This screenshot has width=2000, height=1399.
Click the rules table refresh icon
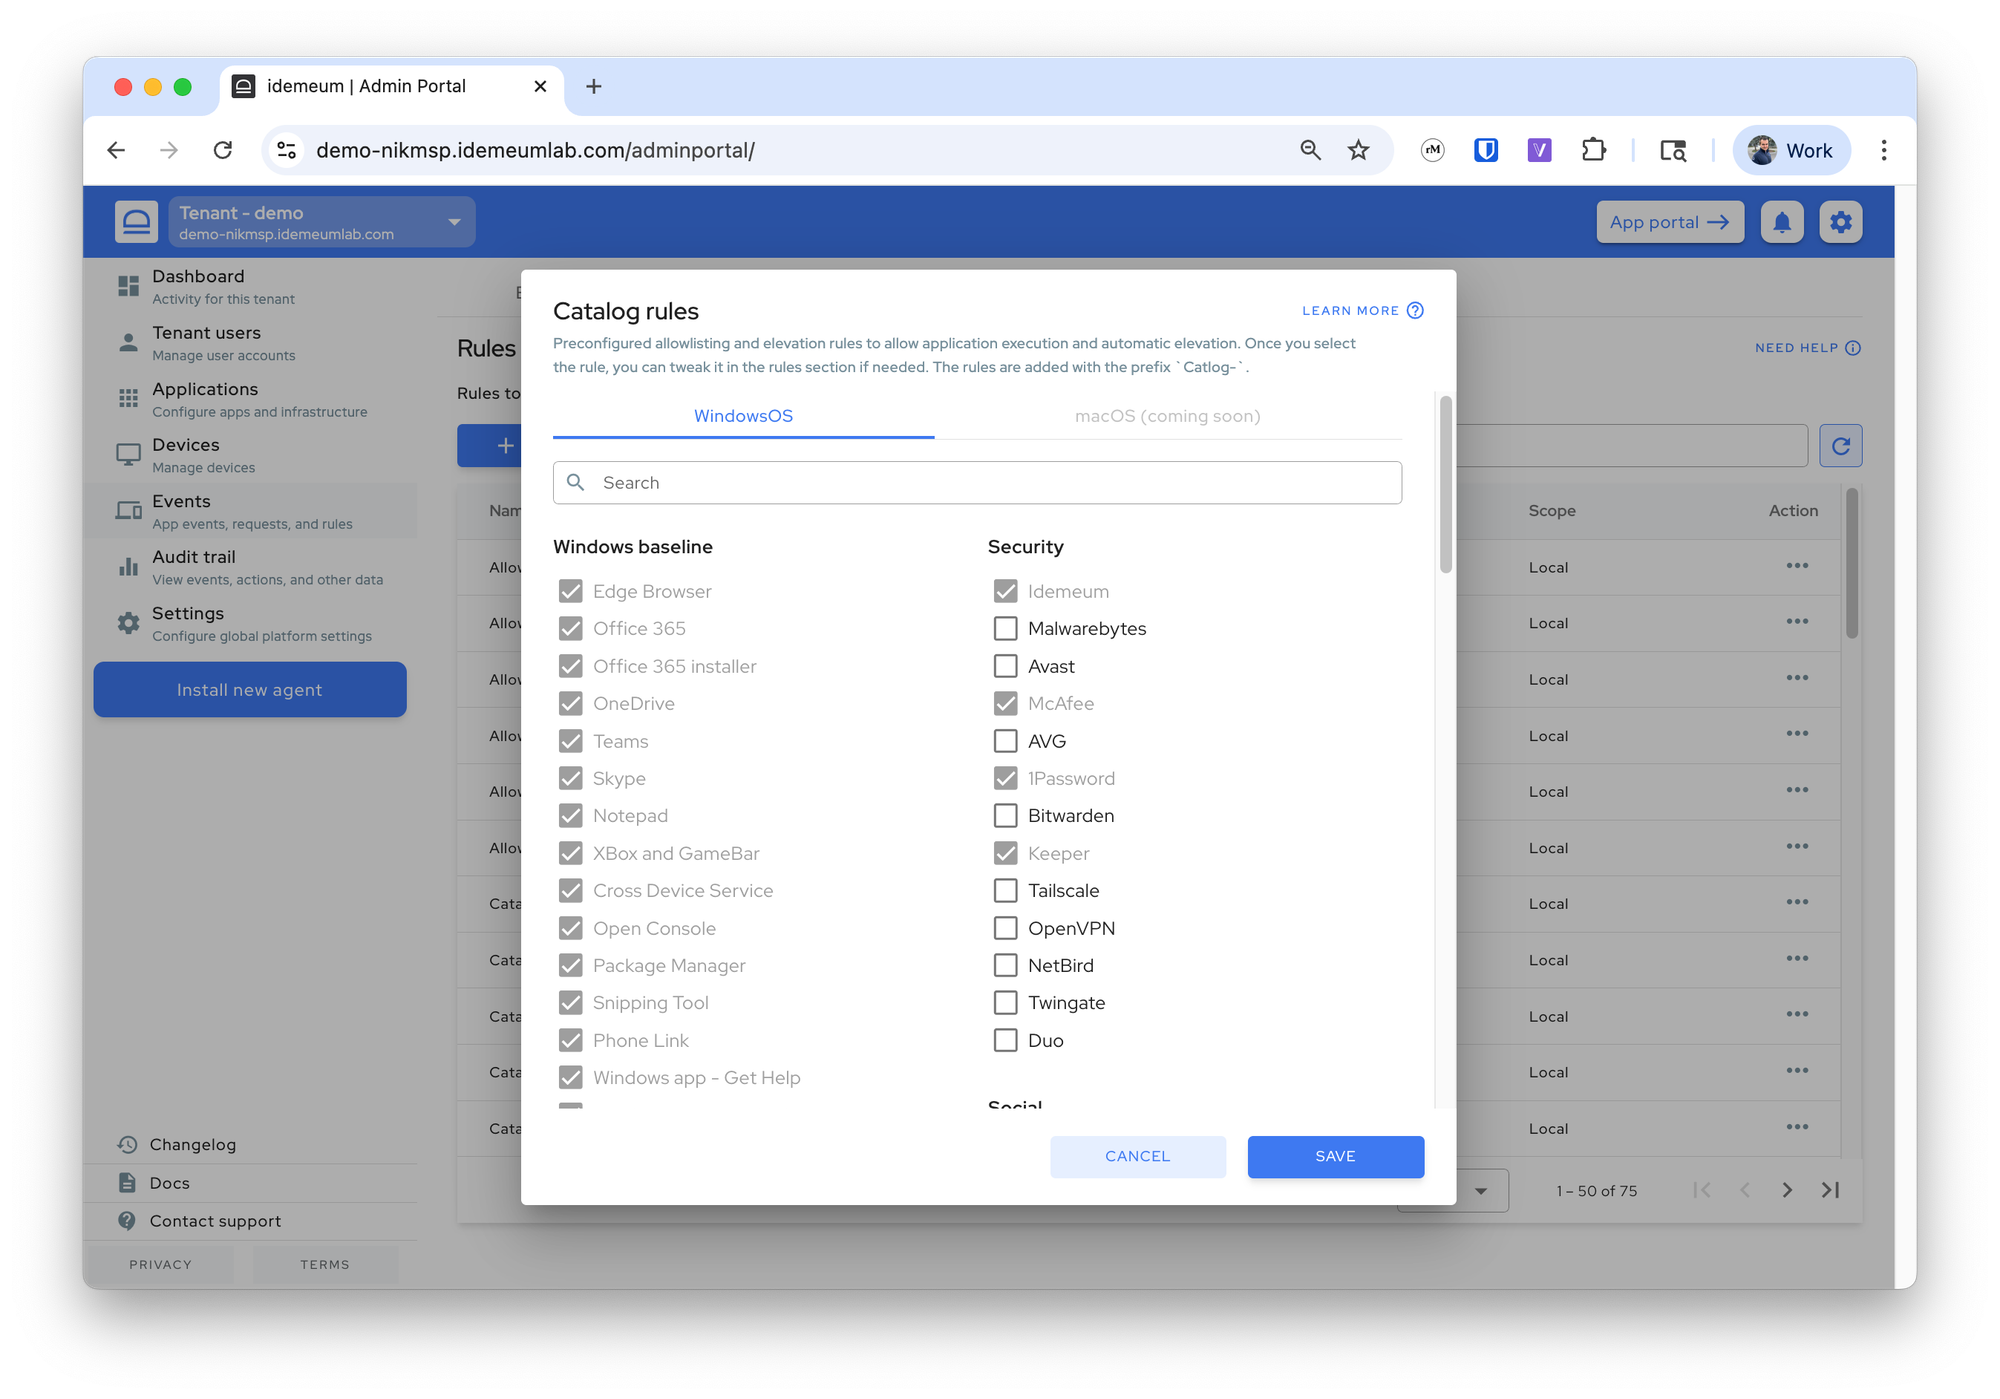click(1841, 446)
